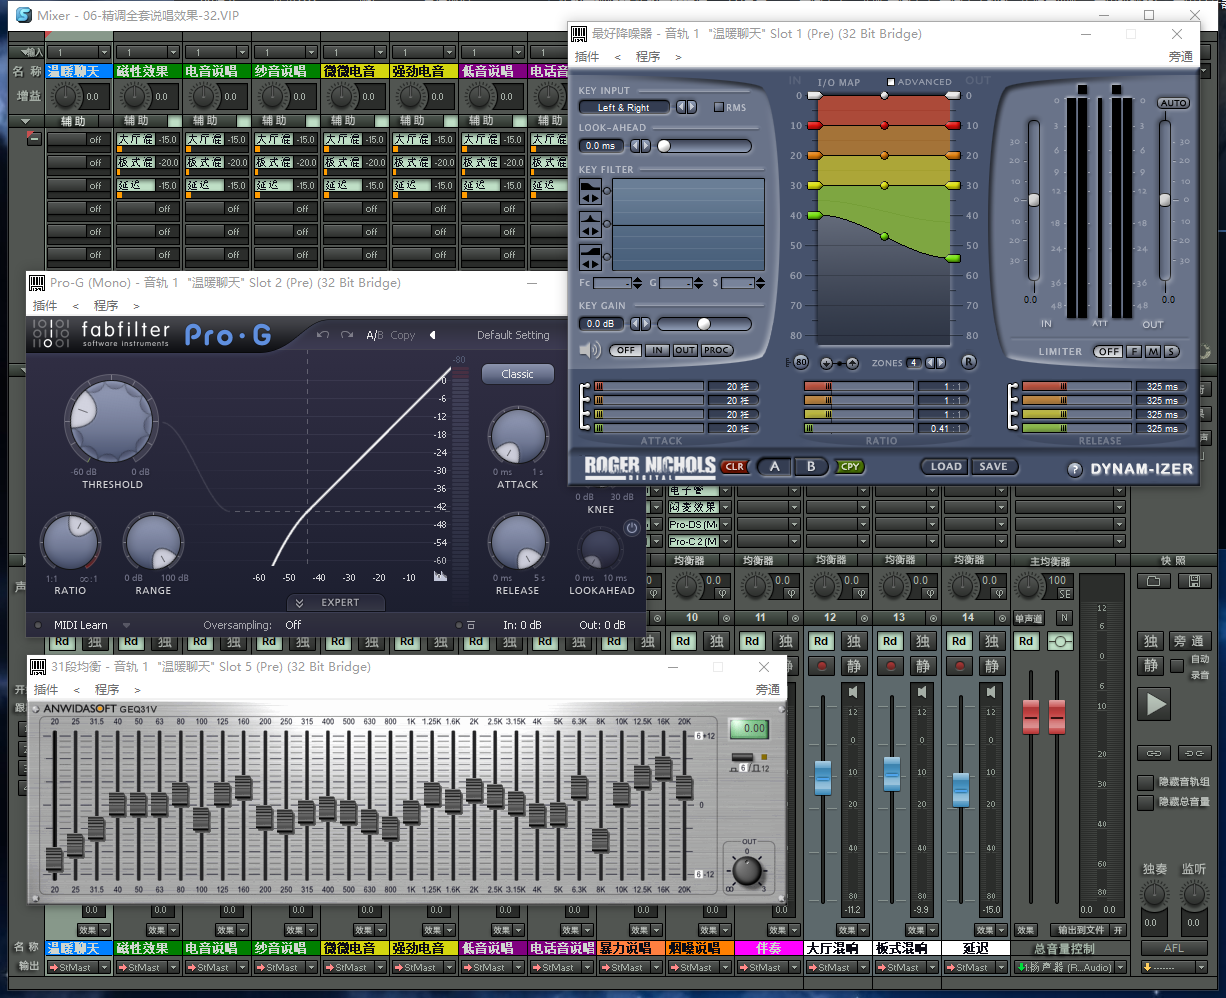Click the Dynam-izer reset R button
The height and width of the screenshot is (998, 1226).
coord(968,362)
